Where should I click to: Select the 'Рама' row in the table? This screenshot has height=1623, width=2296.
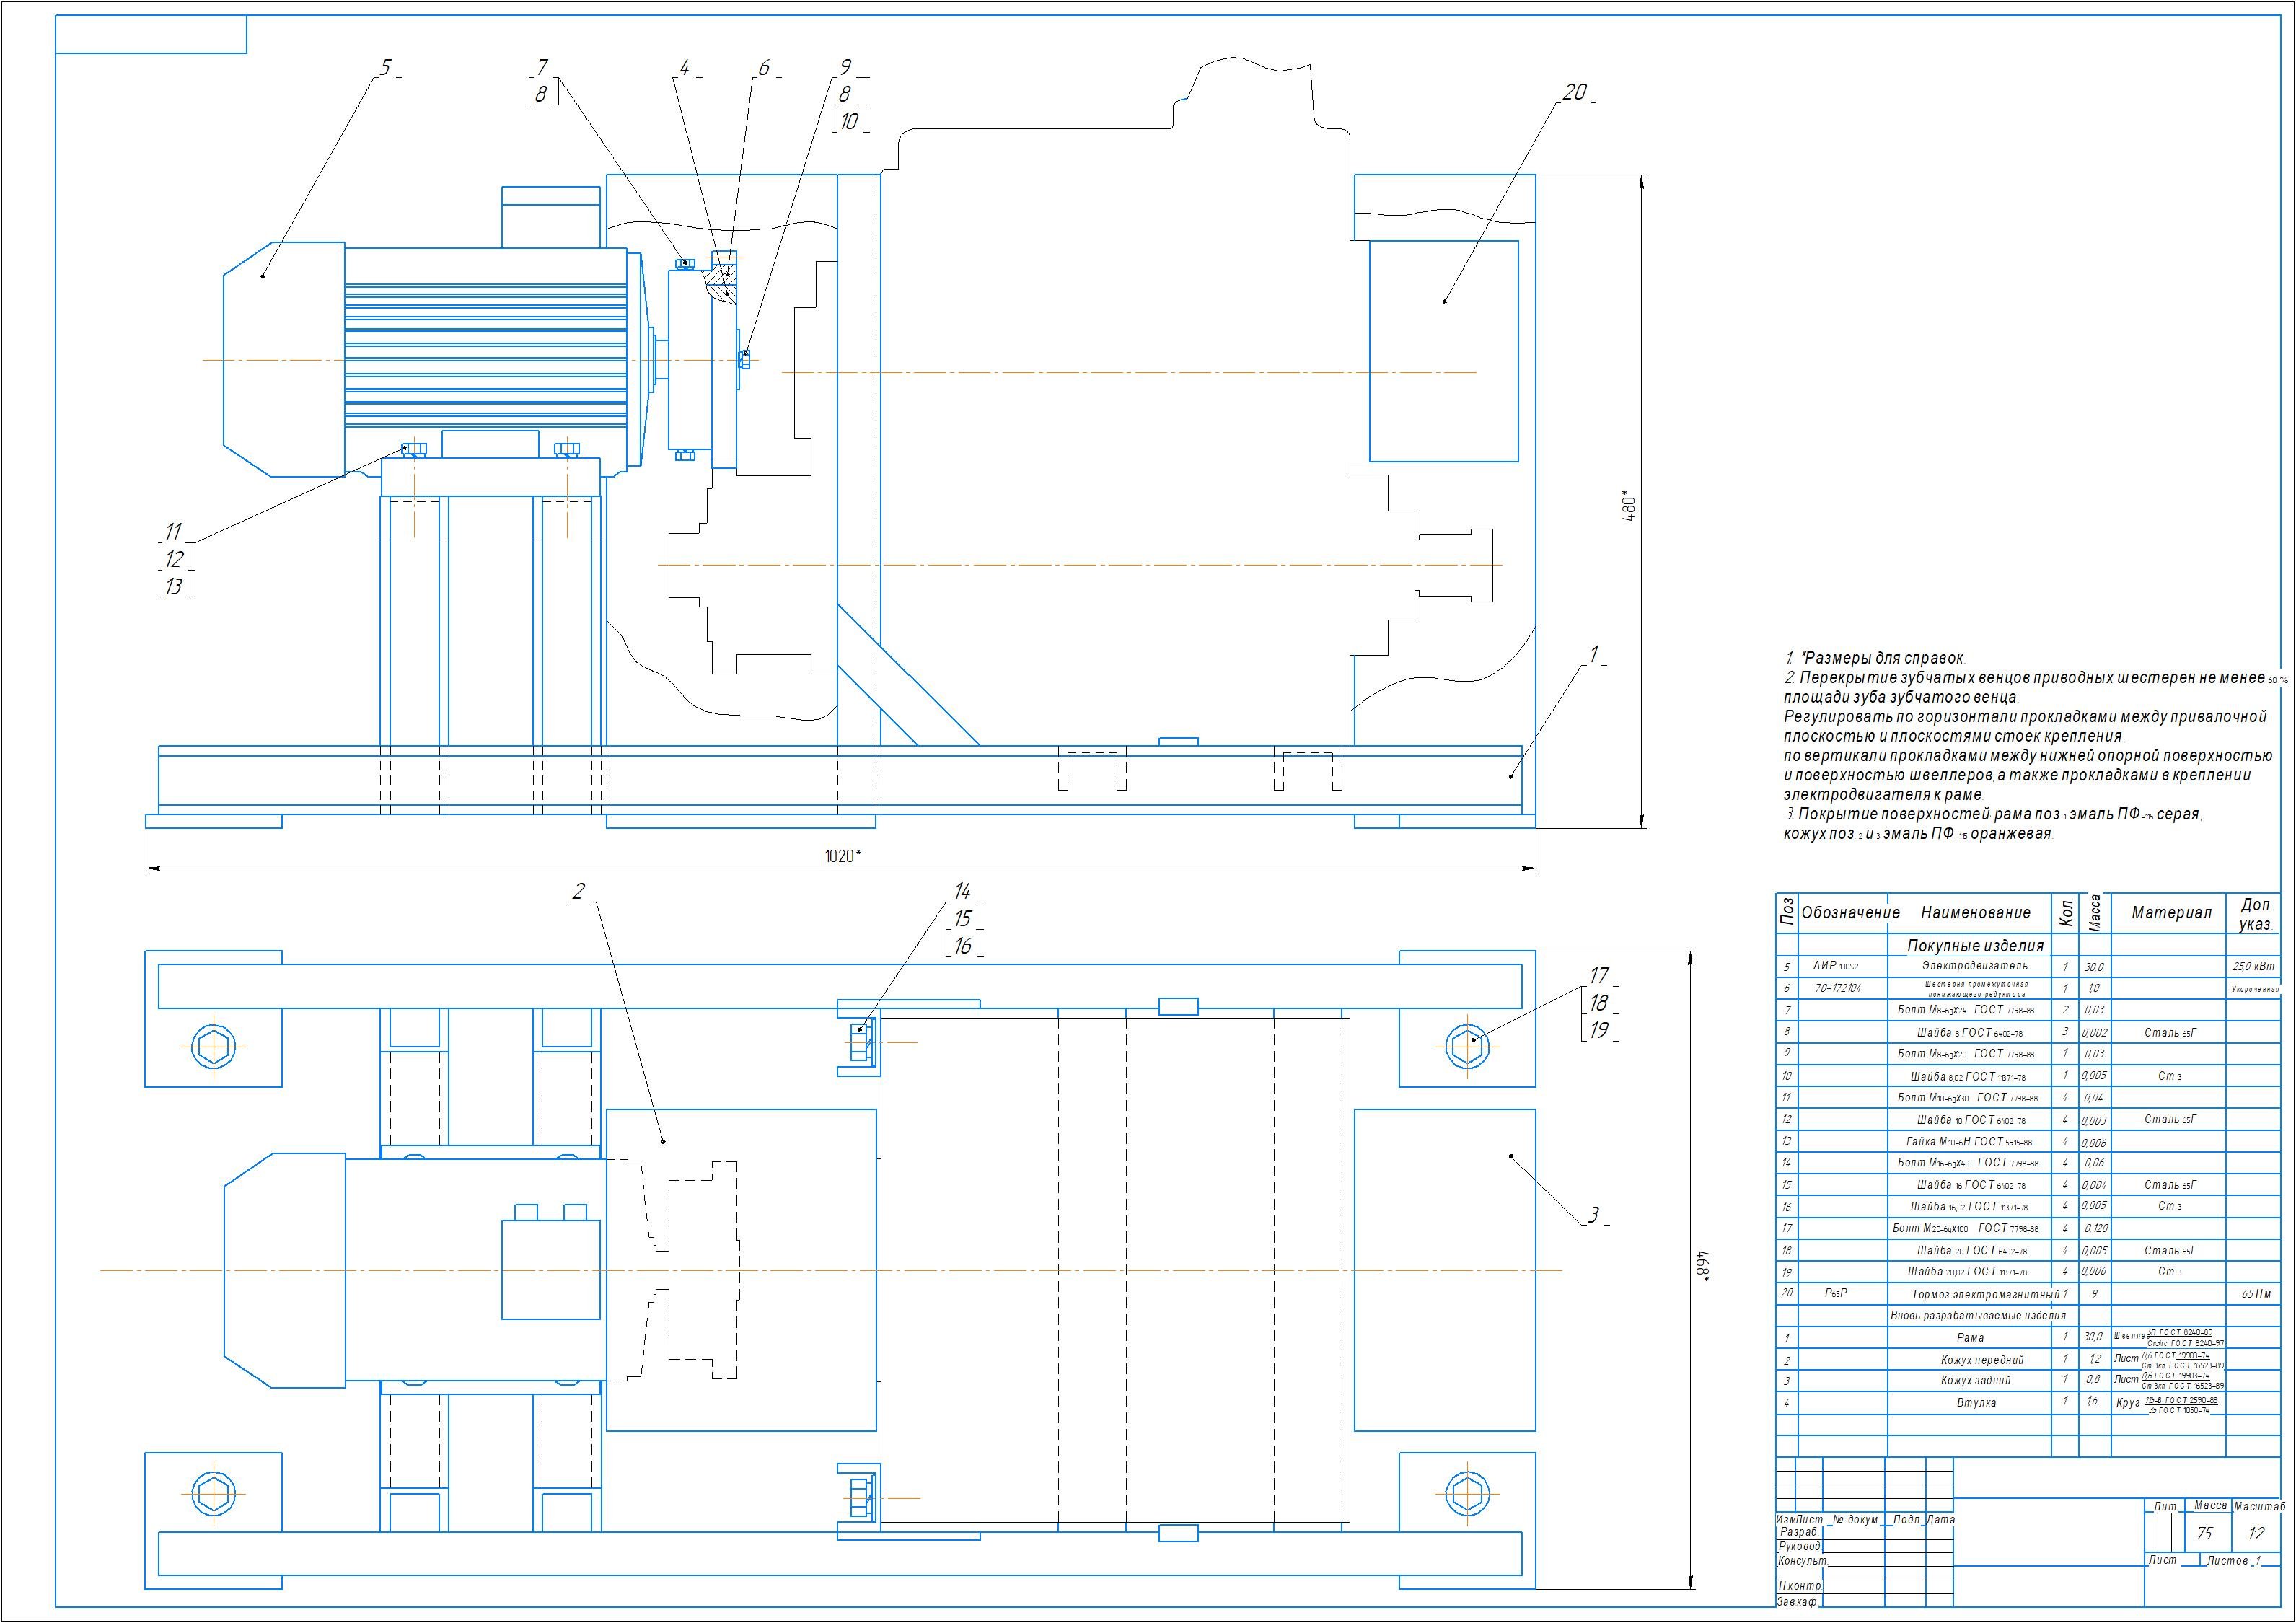1970,1338
